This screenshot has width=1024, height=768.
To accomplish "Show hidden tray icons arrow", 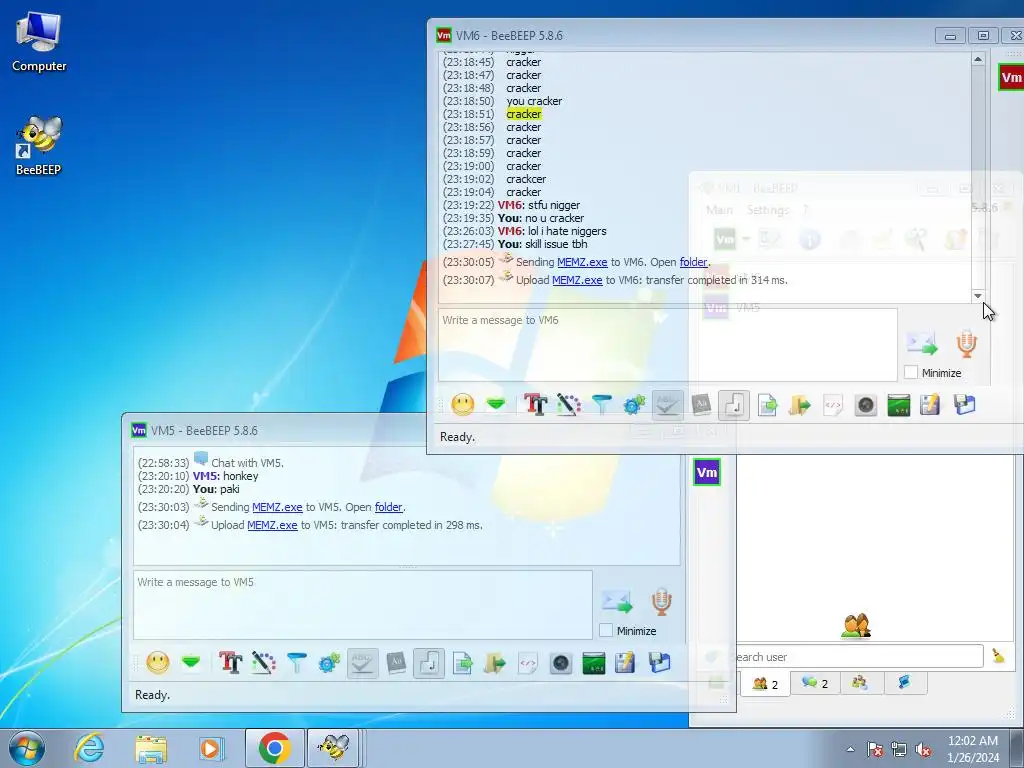I will click(850, 749).
